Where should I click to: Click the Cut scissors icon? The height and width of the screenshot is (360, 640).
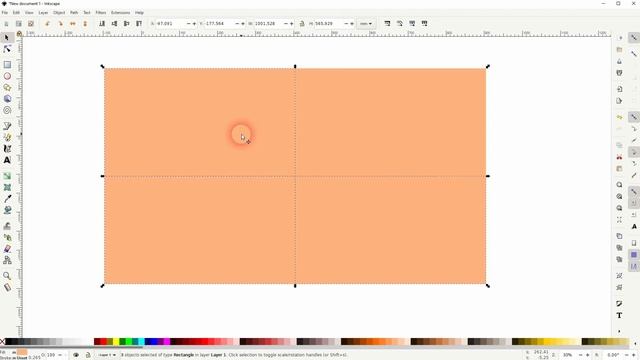coord(619,157)
